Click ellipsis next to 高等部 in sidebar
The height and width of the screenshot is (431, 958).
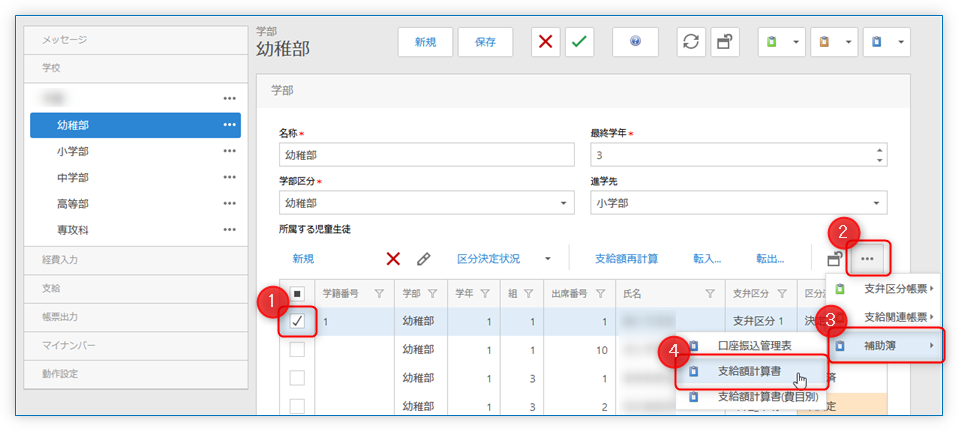(230, 204)
